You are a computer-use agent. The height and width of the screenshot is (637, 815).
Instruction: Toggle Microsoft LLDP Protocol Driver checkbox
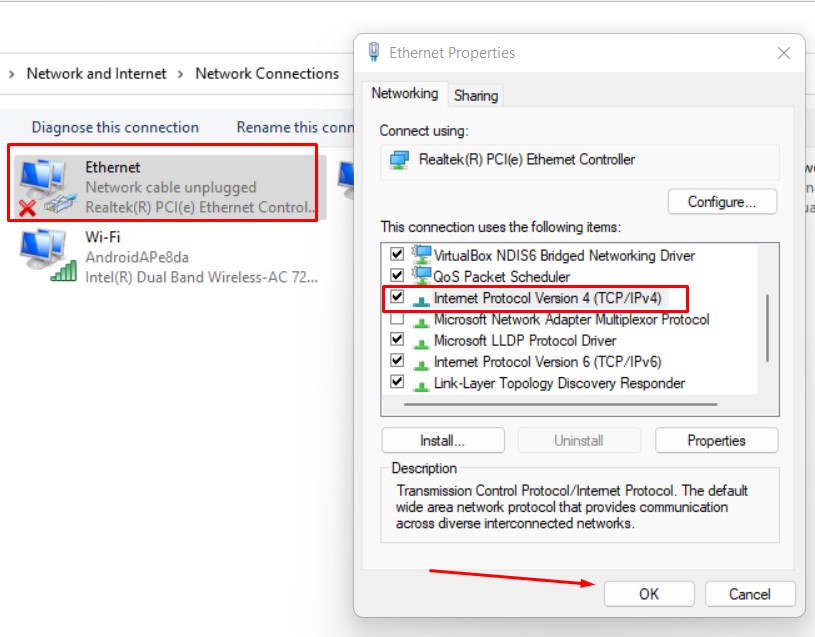pyautogui.click(x=397, y=339)
